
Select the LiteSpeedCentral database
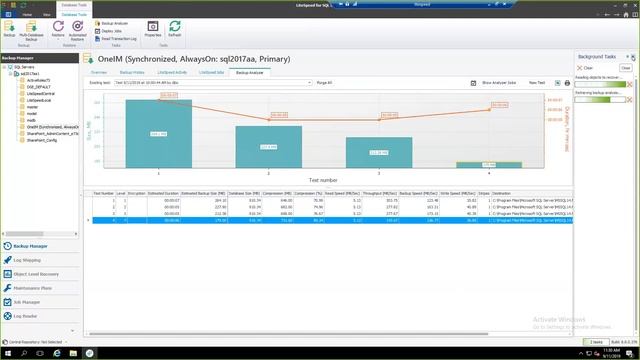pyautogui.click(x=40, y=93)
